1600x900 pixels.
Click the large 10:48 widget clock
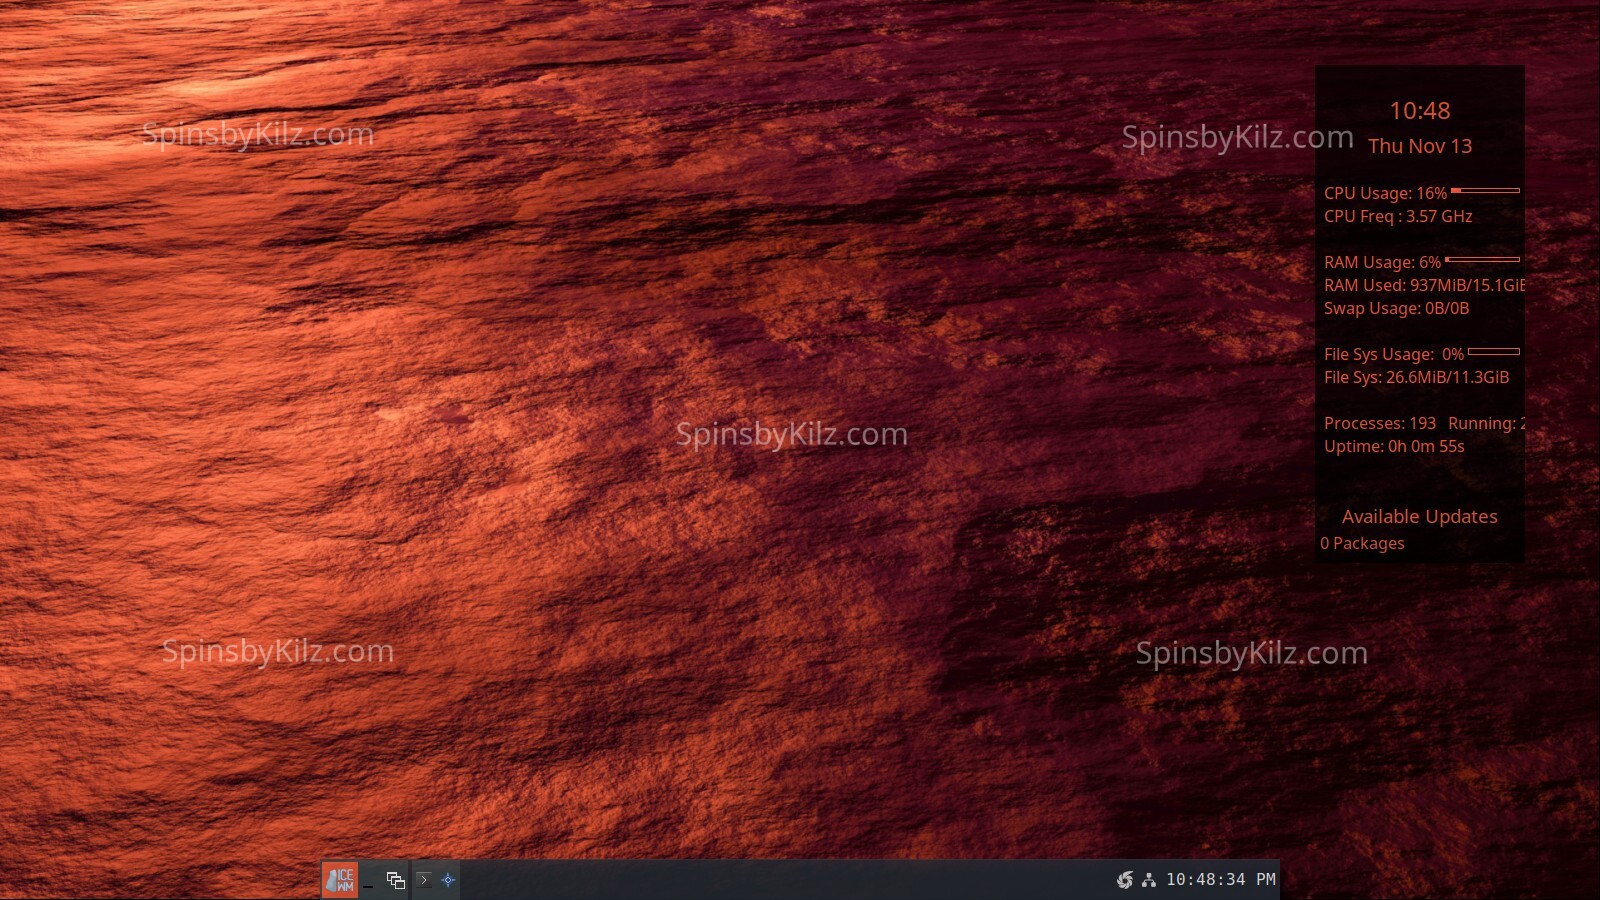point(1419,111)
